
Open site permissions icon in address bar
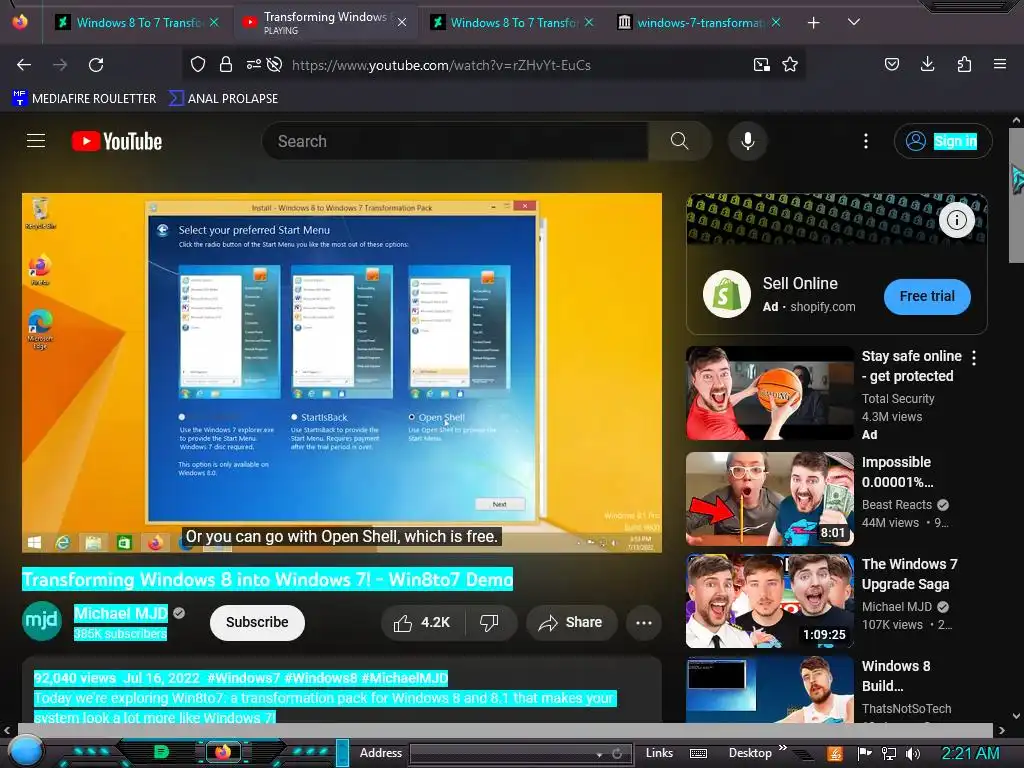click(253, 64)
